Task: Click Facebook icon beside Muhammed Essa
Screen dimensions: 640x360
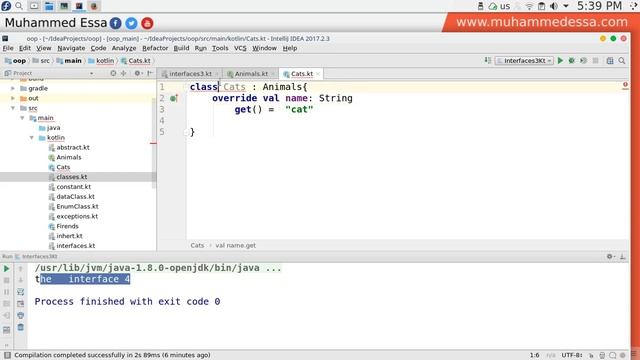Action: pos(116,23)
